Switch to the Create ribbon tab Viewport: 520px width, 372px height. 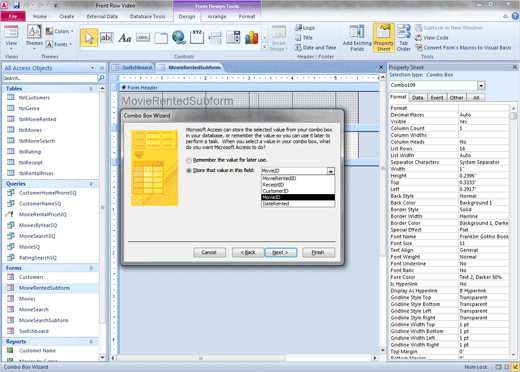[67, 16]
